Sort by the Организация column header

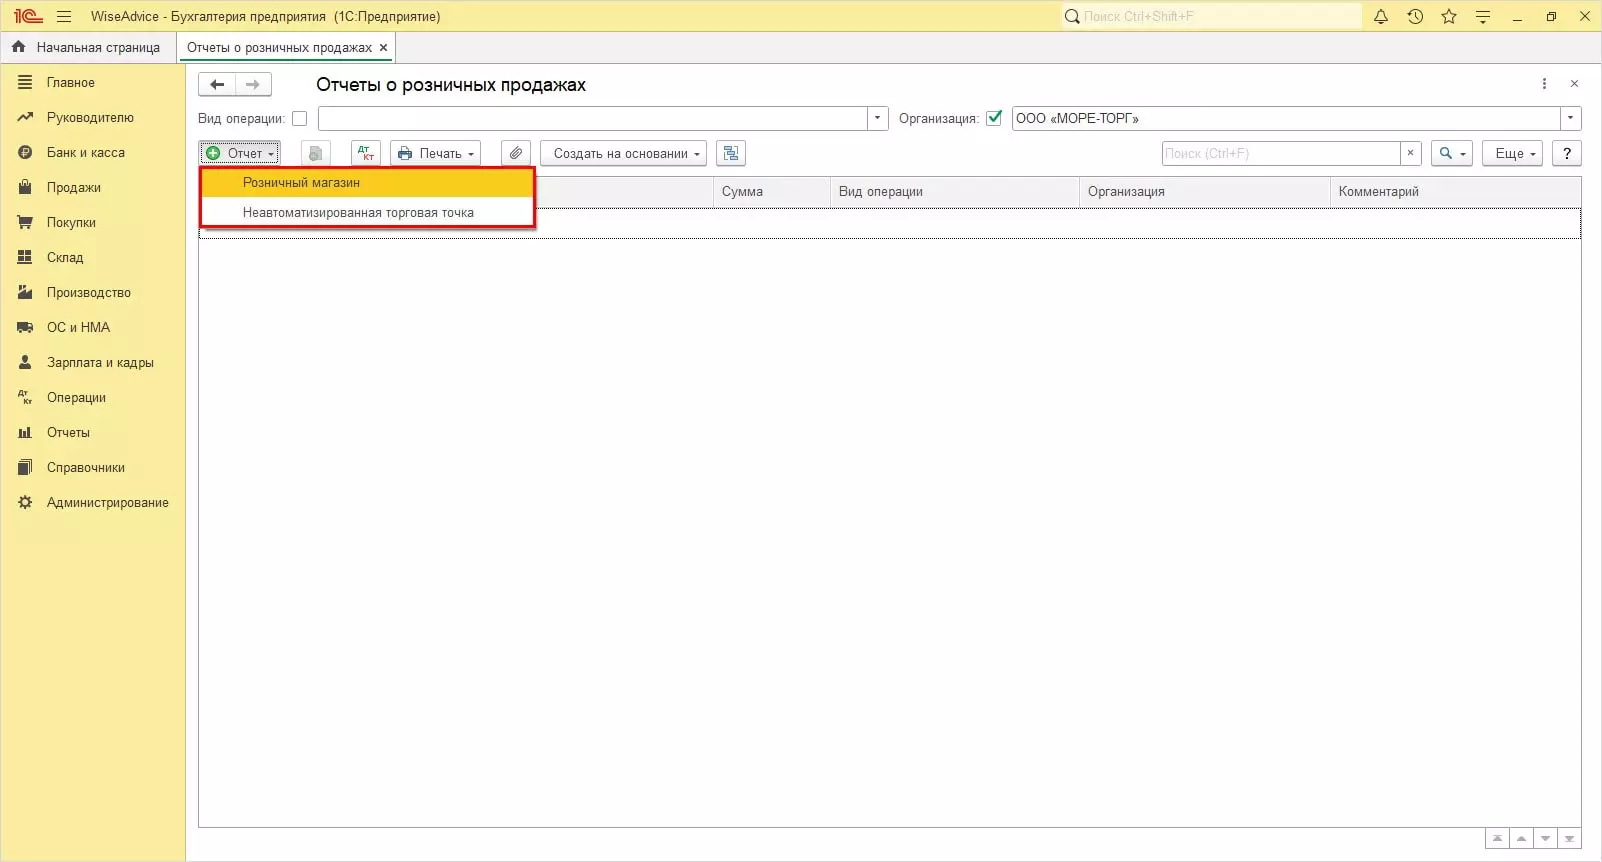[1205, 192]
